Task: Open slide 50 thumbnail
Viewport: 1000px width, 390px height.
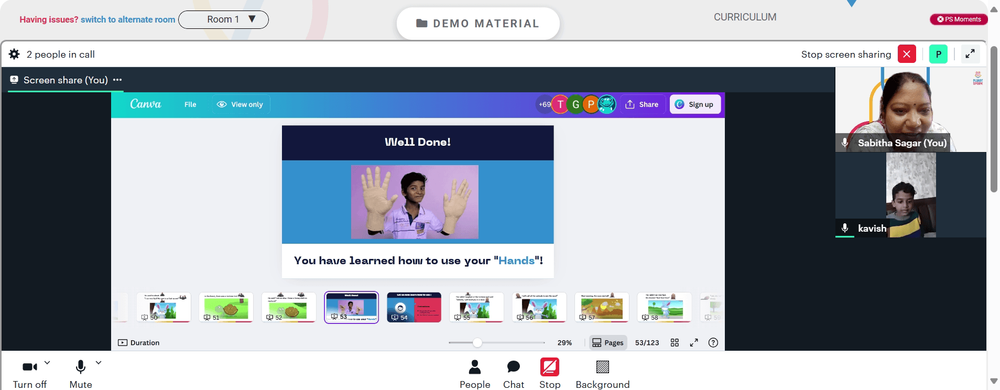Action: (x=164, y=308)
